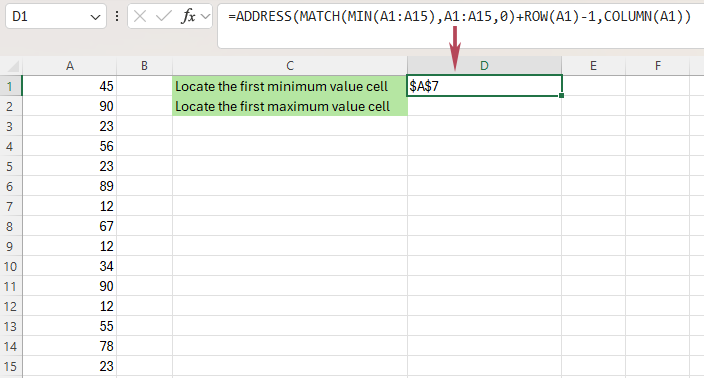Select row 14 header
The height and width of the screenshot is (378, 704).
pos(11,346)
